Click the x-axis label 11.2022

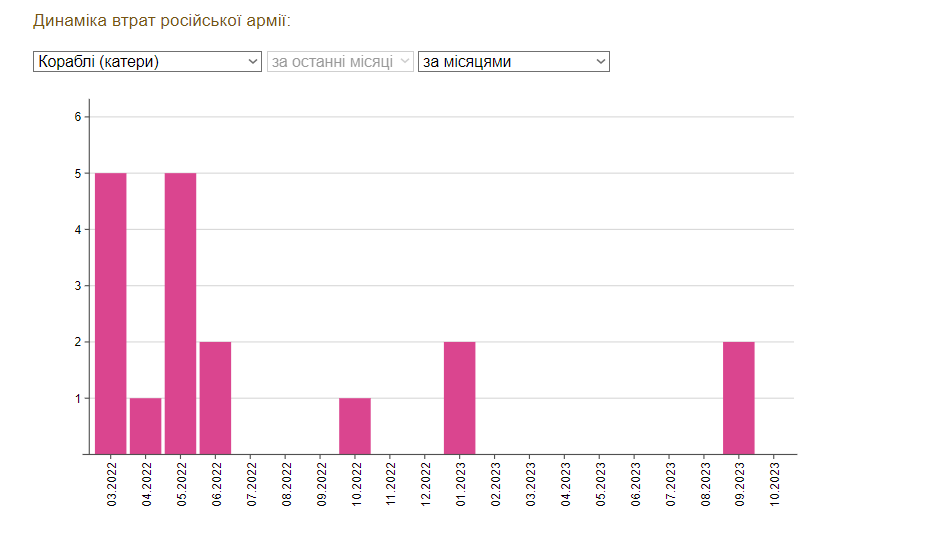391,485
